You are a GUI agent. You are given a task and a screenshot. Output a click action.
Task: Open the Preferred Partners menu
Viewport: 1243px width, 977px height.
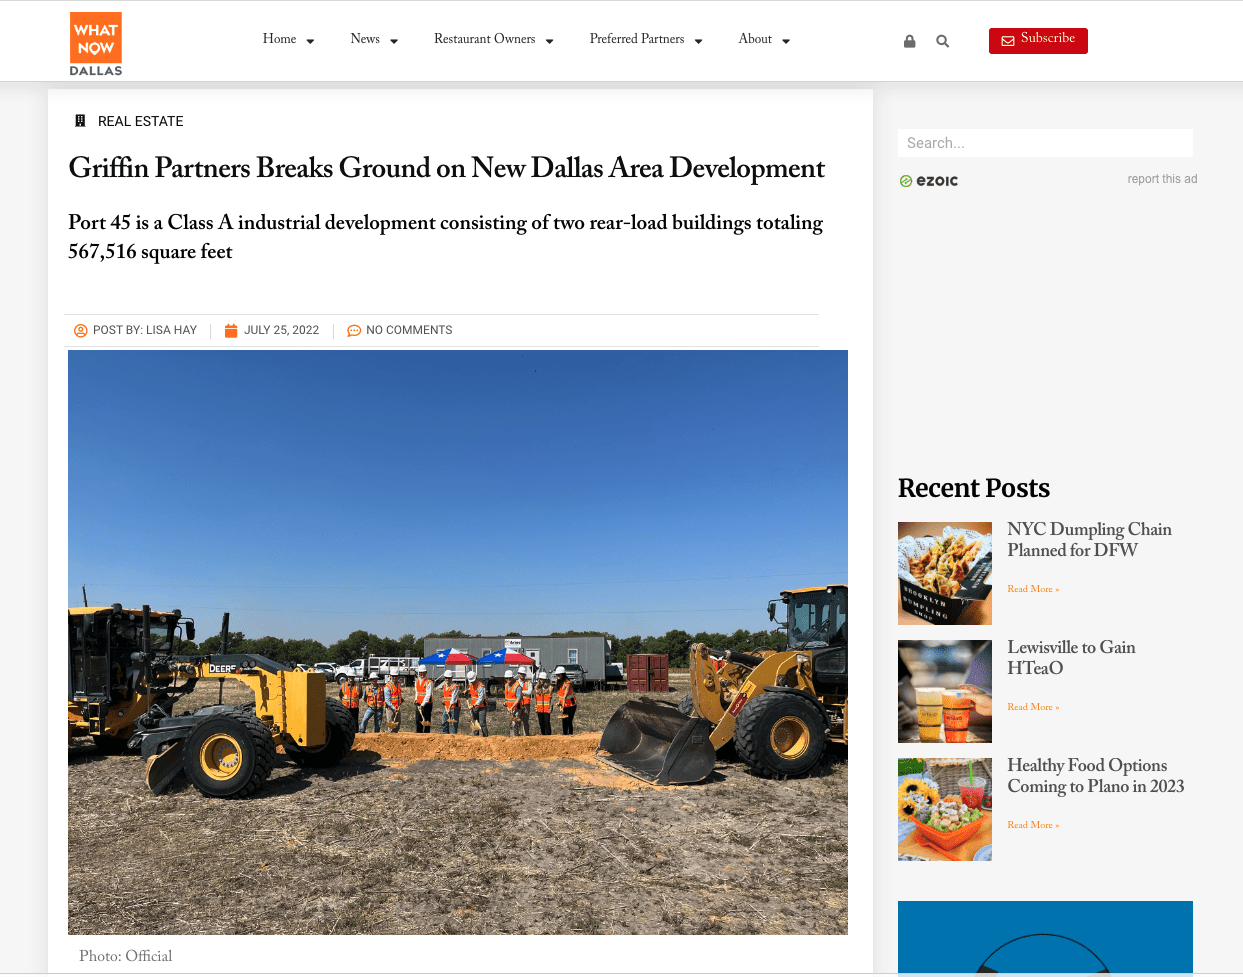tap(646, 39)
